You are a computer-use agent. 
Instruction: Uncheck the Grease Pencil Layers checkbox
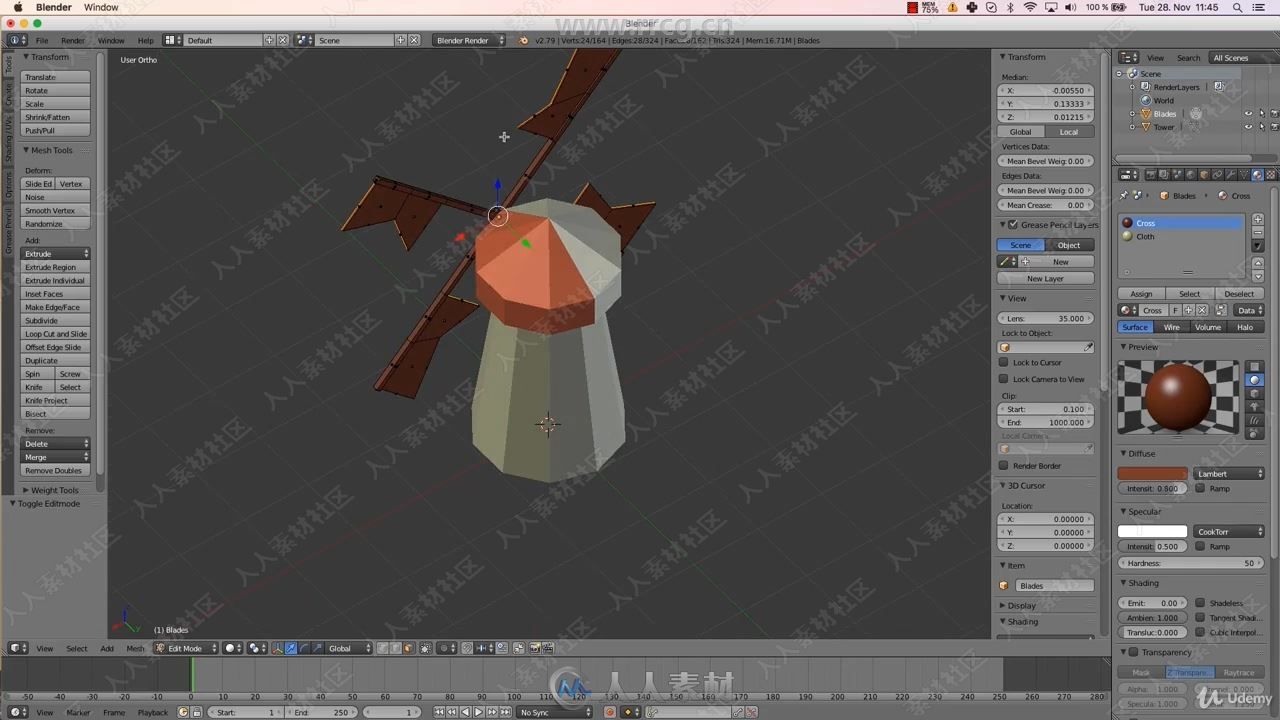(1013, 224)
